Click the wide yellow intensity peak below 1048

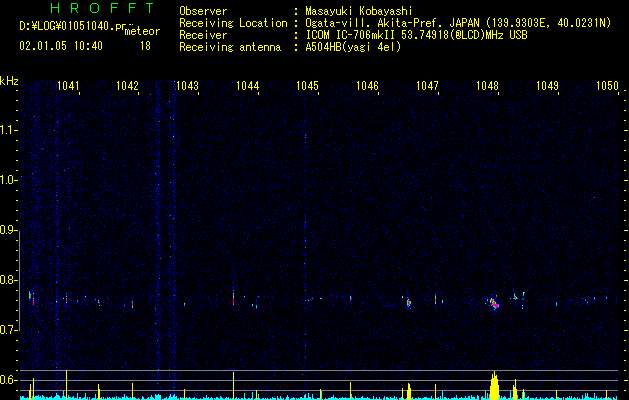point(494,386)
